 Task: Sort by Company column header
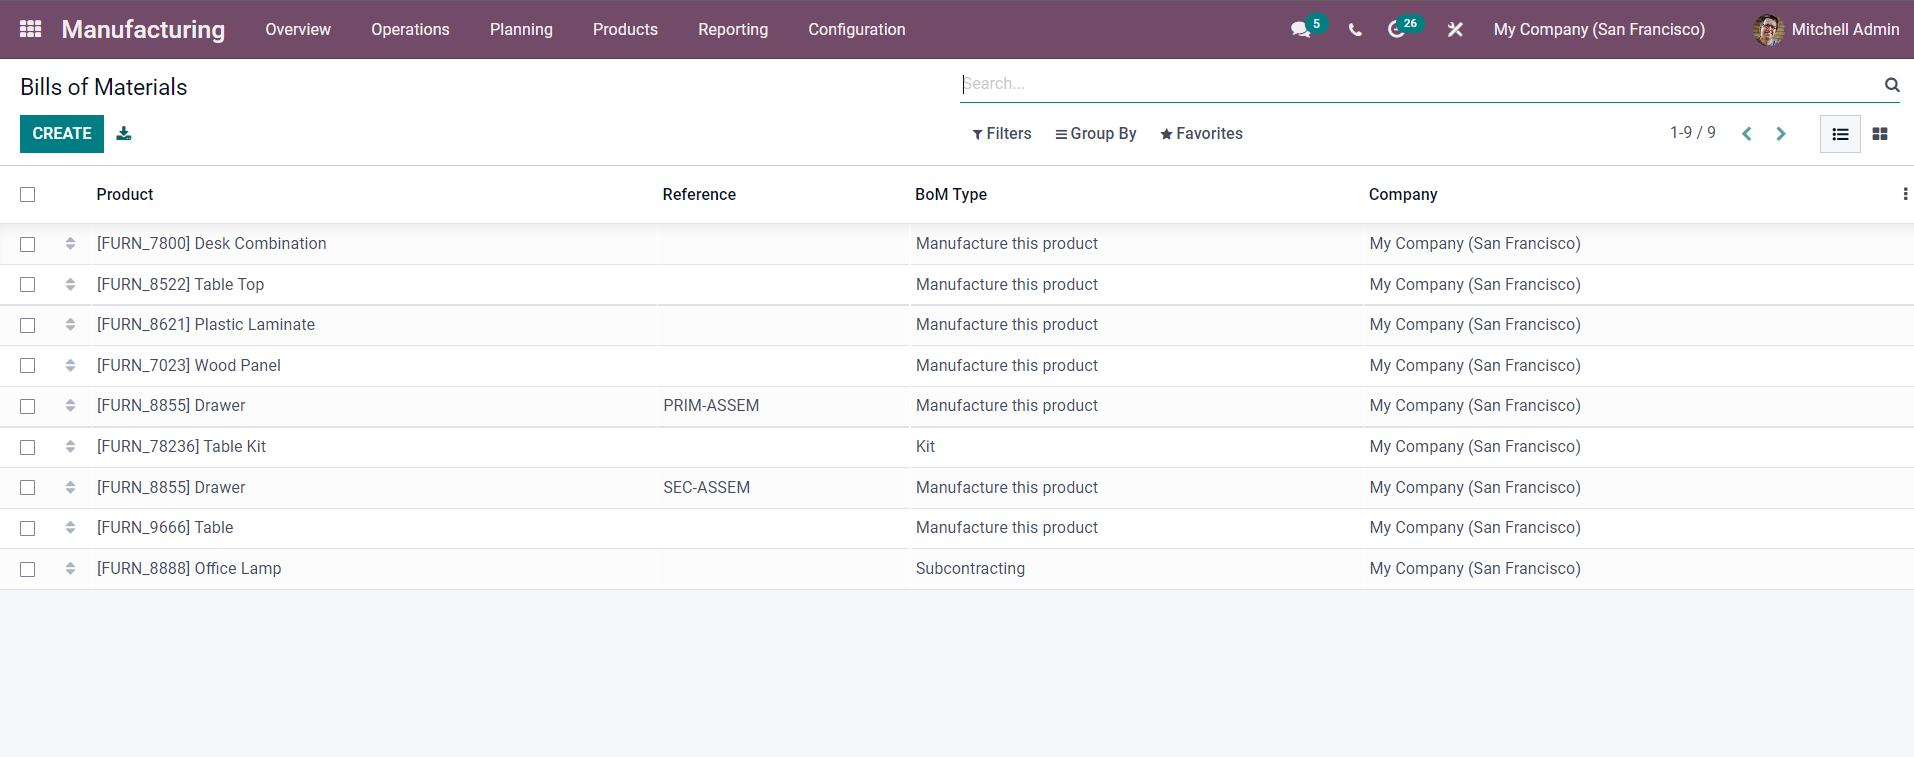(1403, 195)
